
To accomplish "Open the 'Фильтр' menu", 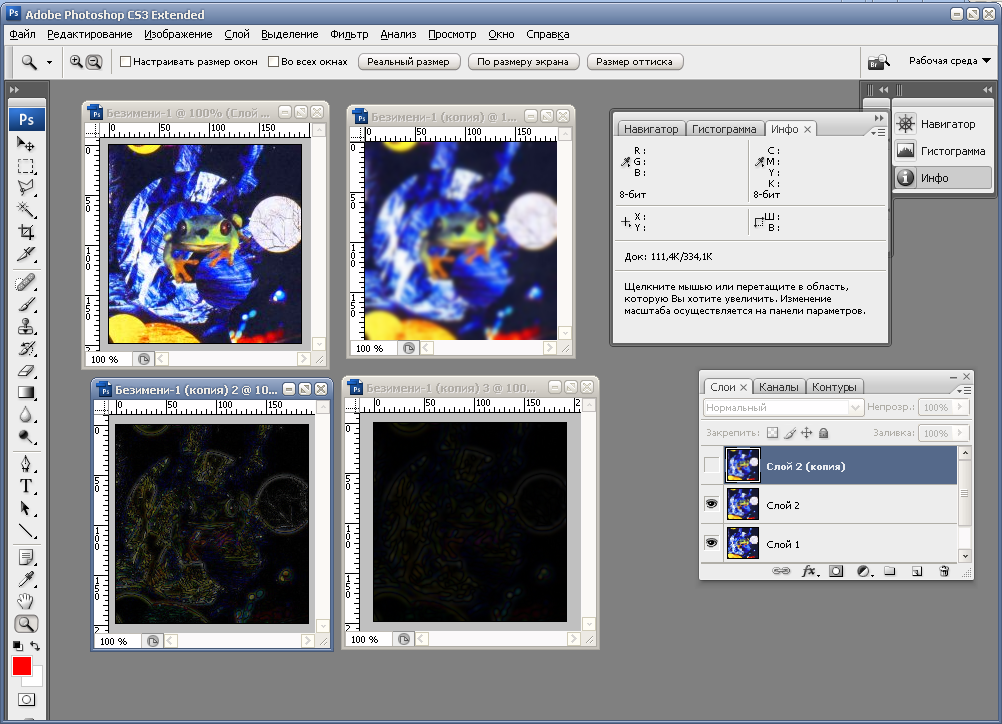I will (x=349, y=35).
